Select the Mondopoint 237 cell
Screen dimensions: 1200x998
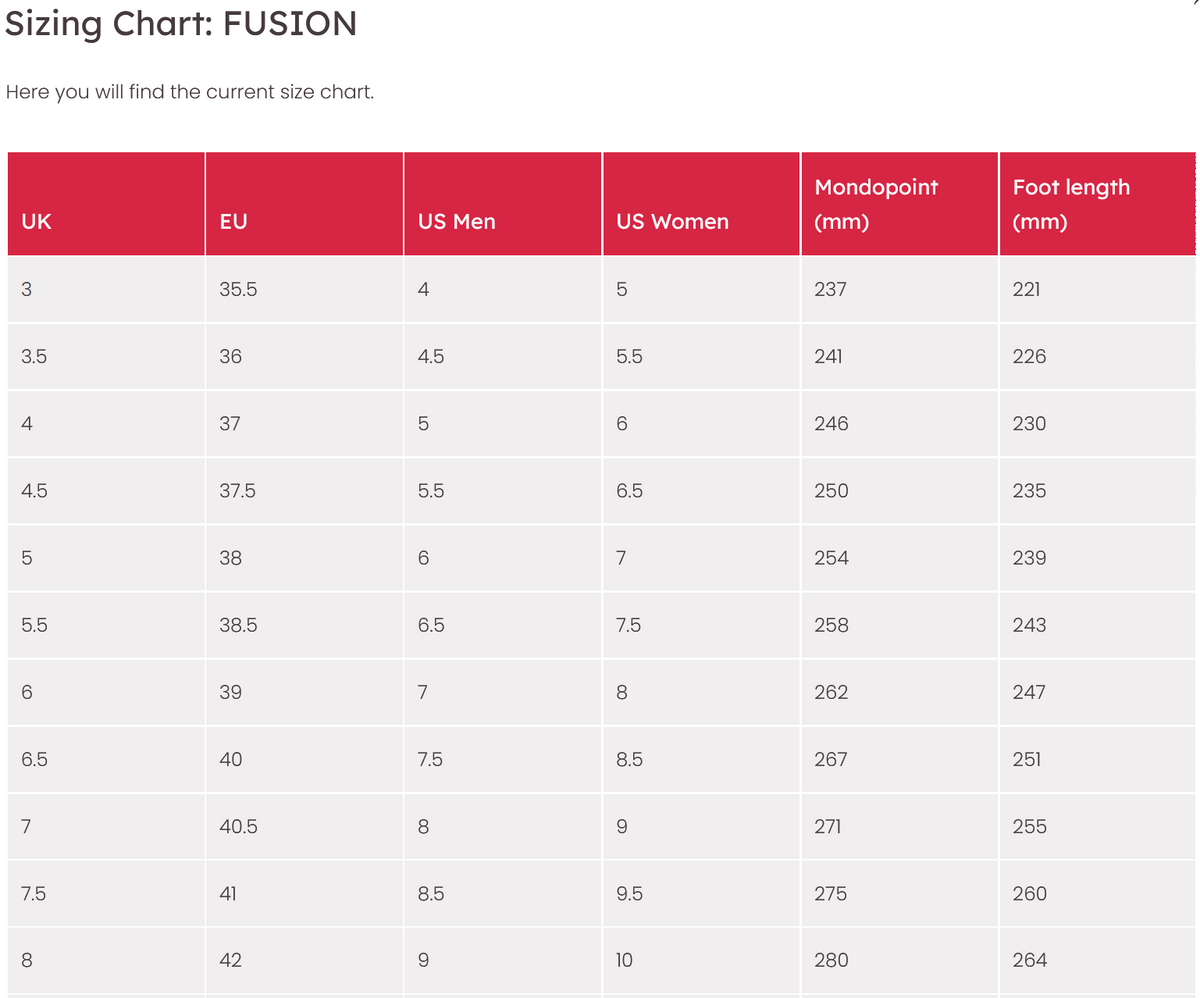click(x=900, y=289)
